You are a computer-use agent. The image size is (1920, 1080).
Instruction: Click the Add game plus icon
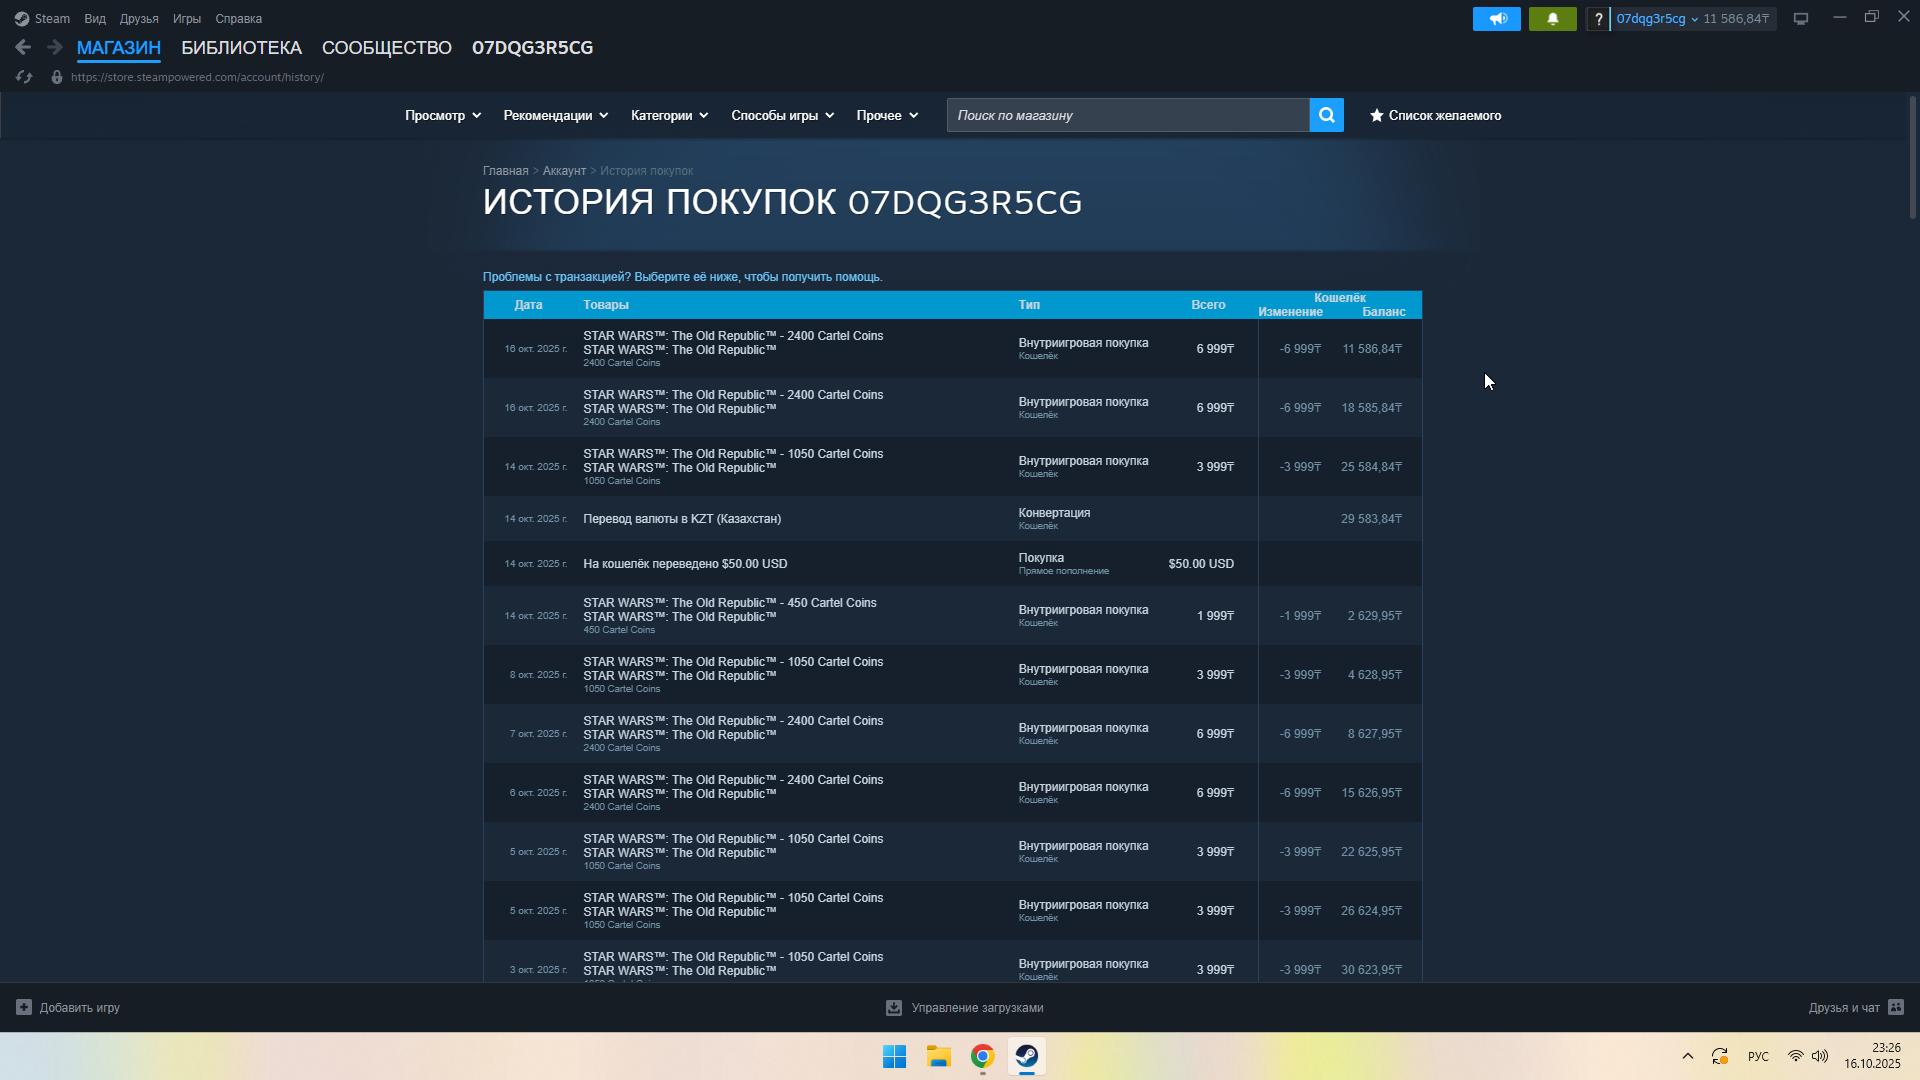pyautogui.click(x=24, y=1007)
